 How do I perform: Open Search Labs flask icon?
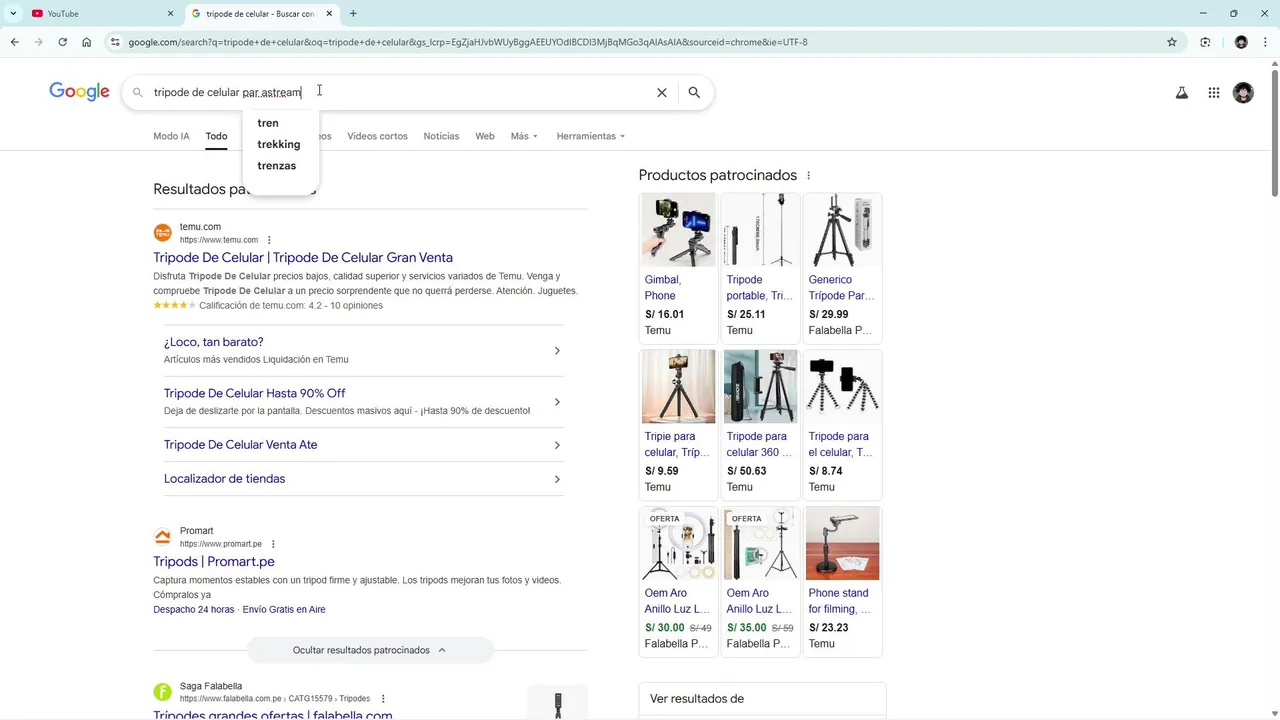point(1181,93)
